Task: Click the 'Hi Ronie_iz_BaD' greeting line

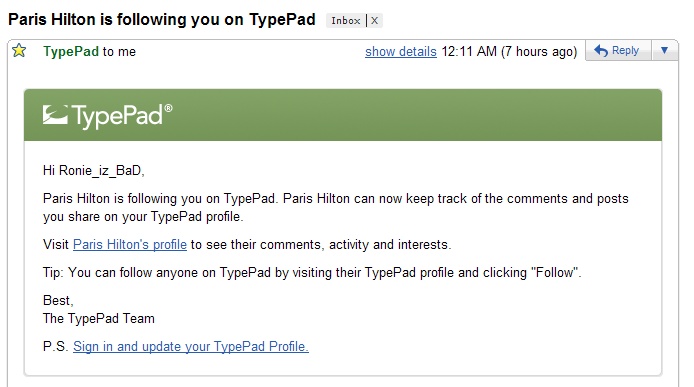Action: pyautogui.click(x=94, y=170)
